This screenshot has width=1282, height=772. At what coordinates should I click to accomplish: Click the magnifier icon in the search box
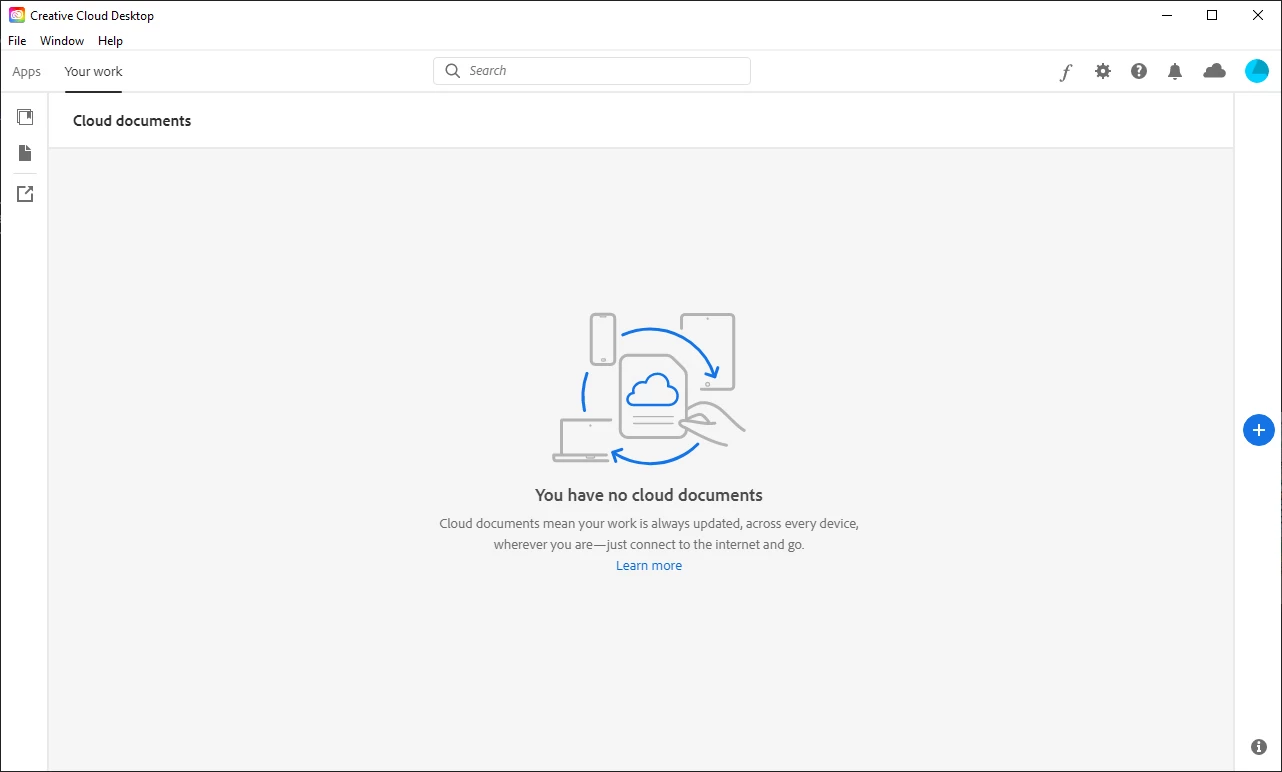[453, 71]
